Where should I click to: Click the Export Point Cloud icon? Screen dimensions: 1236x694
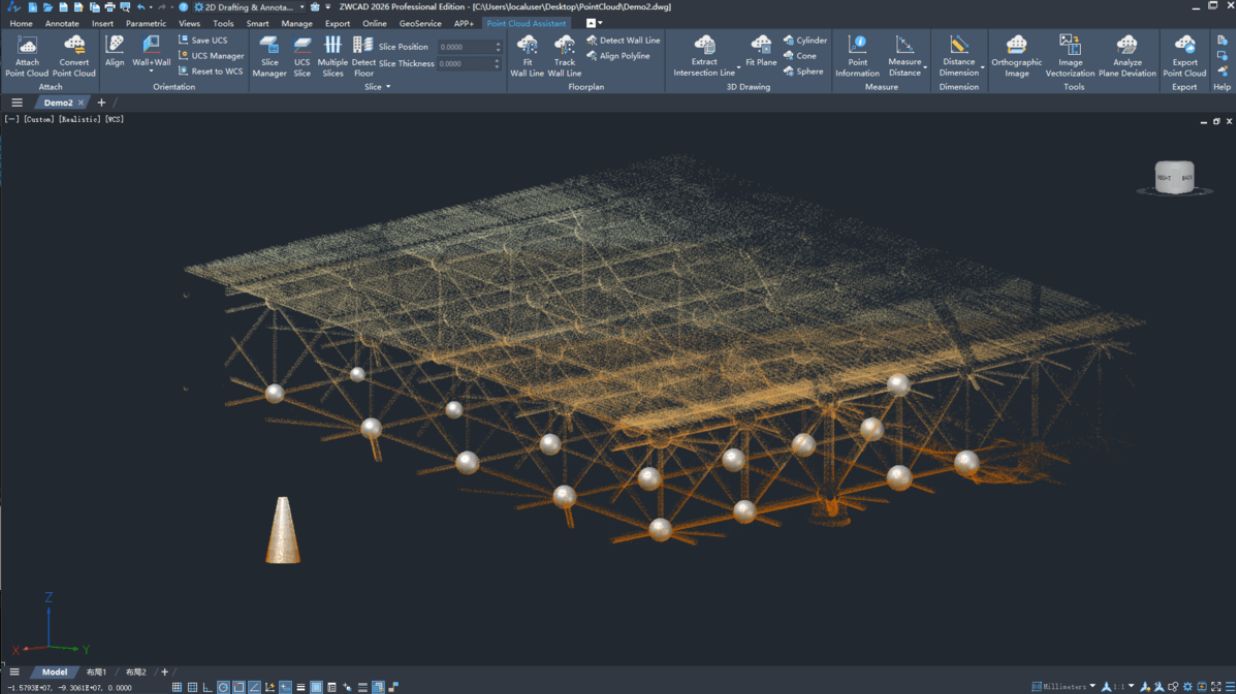(1184, 45)
